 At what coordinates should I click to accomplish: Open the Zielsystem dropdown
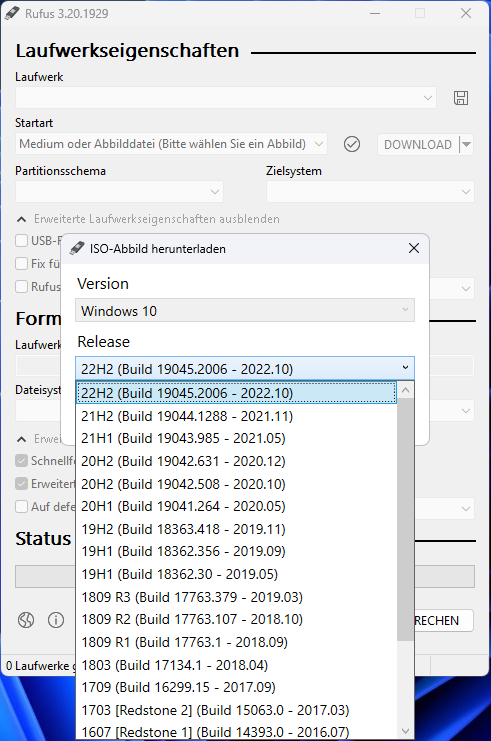[x=370, y=191]
